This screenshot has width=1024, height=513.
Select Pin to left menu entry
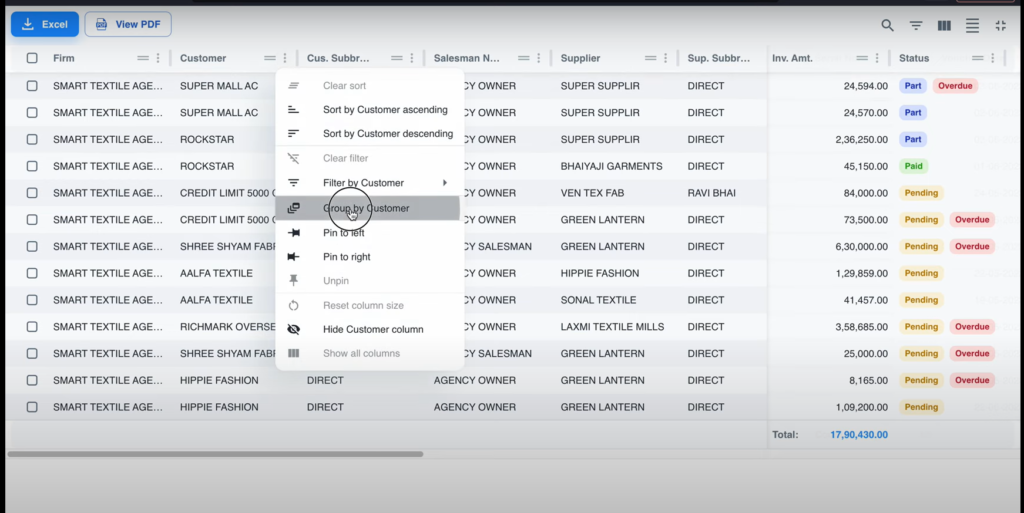370,232
